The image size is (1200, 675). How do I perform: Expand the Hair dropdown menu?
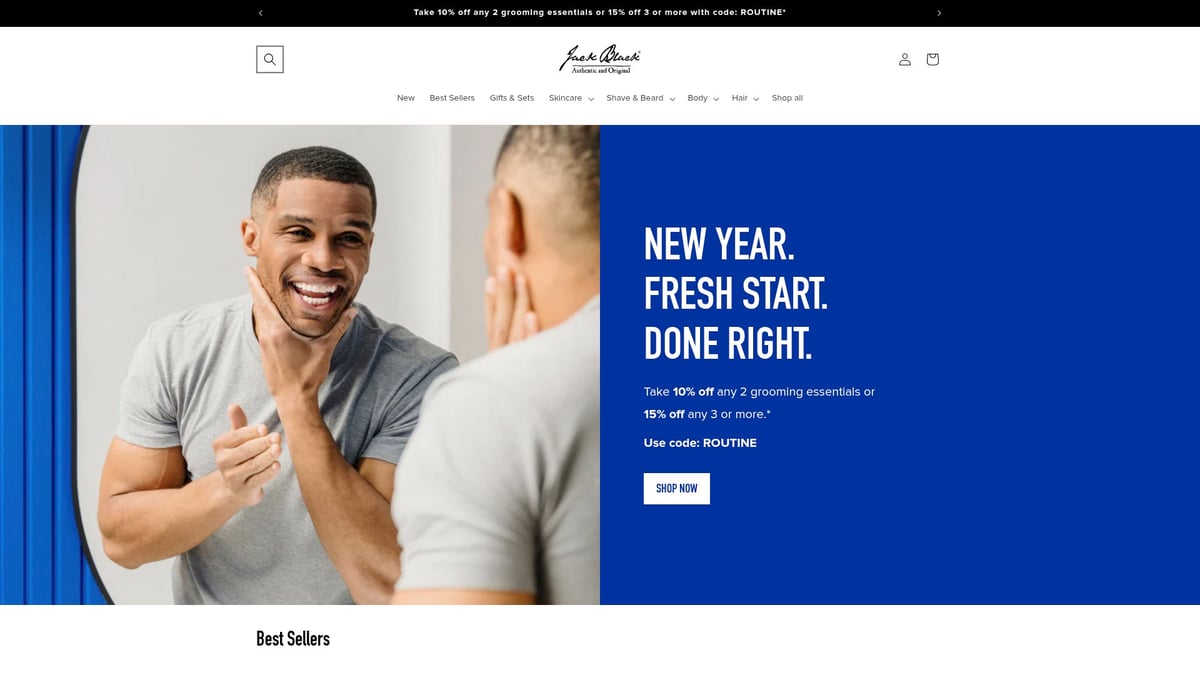coord(745,98)
